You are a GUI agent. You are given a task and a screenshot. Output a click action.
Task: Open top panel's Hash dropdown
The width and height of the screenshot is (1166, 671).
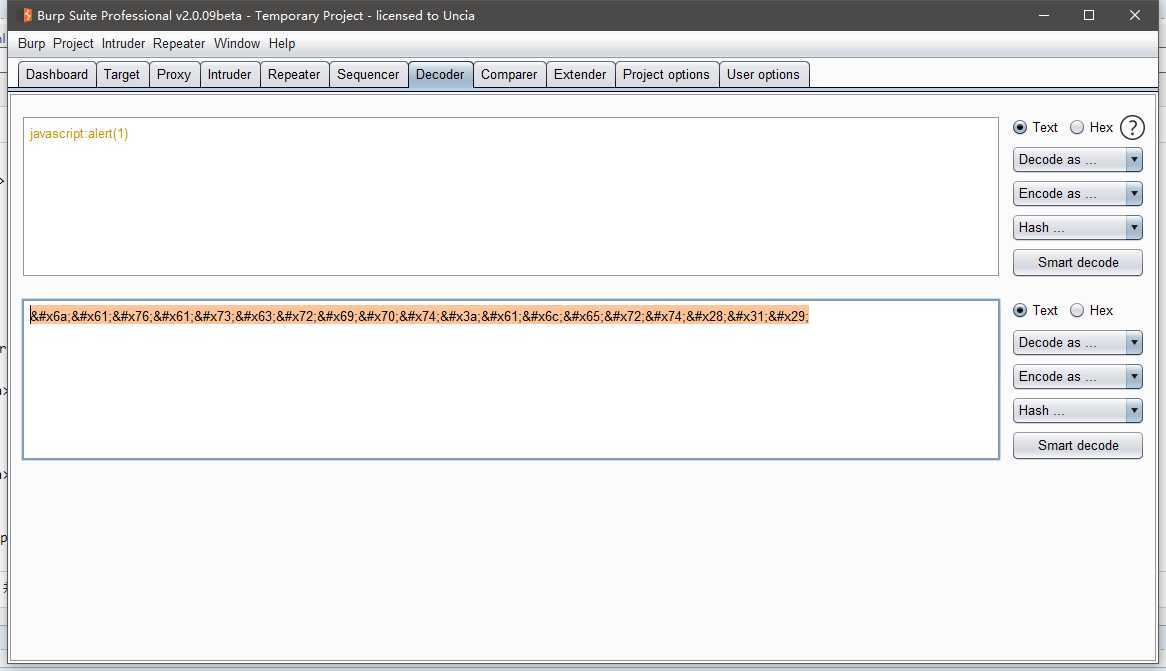pyautogui.click(x=1078, y=228)
